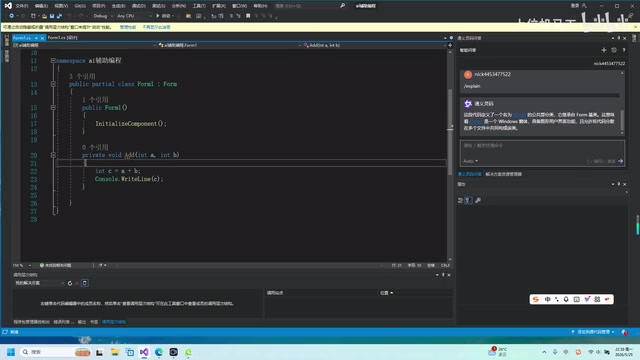Click the Save file toolbar icon
This screenshot has height=360, width=640.
coord(52,16)
